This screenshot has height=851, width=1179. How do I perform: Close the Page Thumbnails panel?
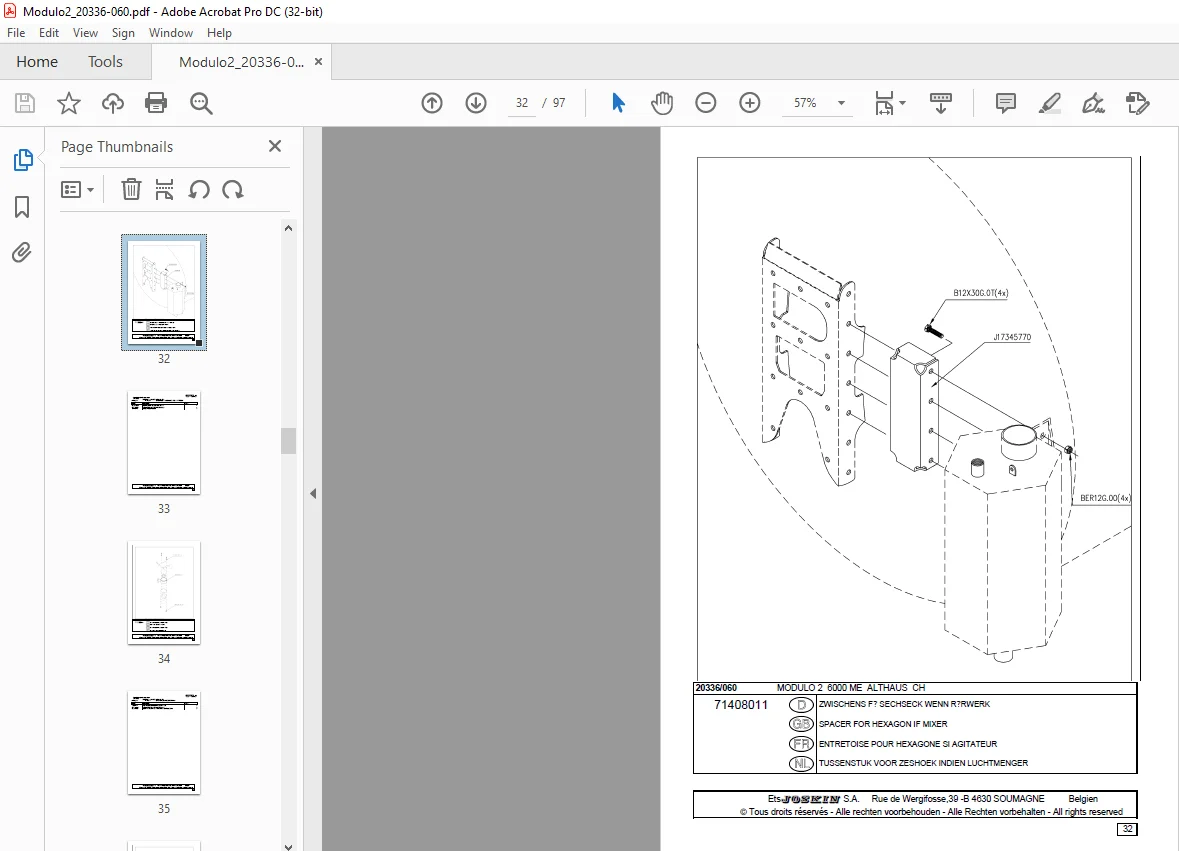click(275, 146)
